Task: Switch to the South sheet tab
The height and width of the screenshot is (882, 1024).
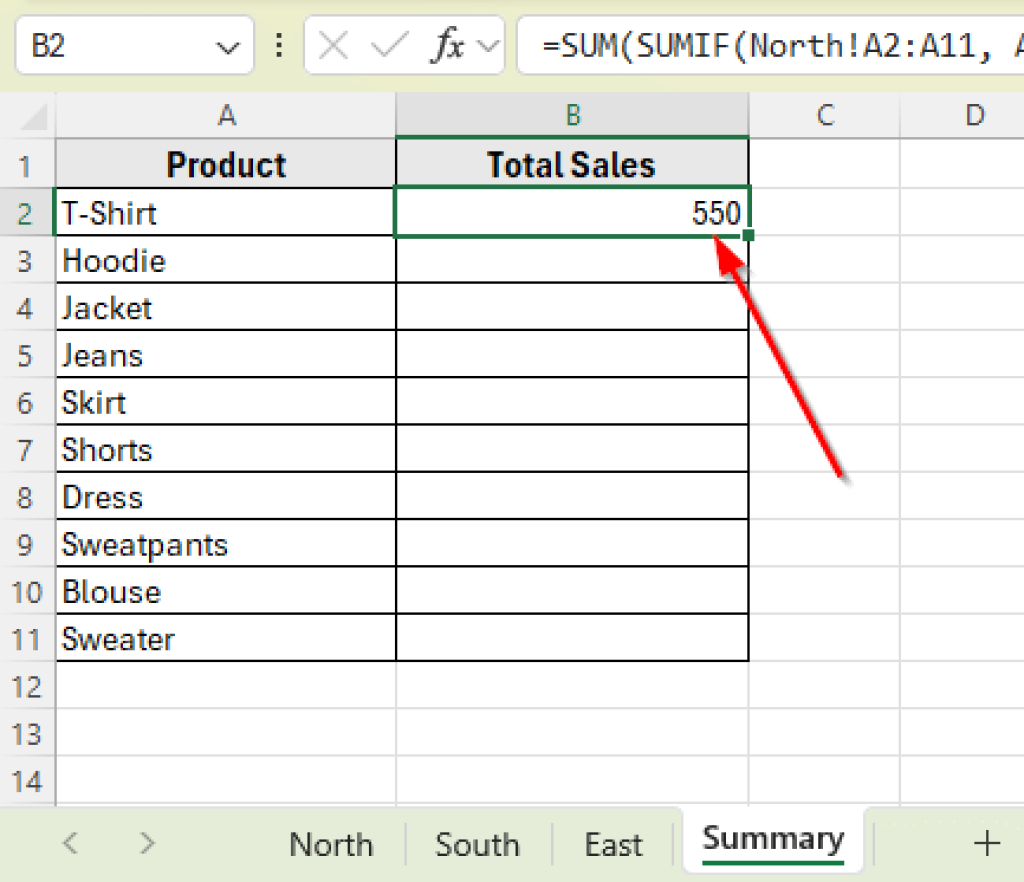Action: pos(477,843)
